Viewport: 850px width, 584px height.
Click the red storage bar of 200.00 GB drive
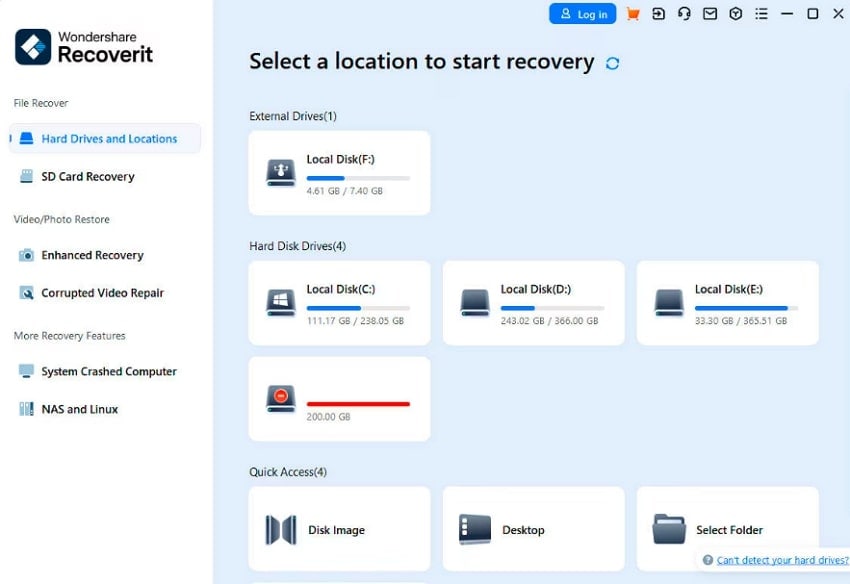pyautogui.click(x=360, y=403)
